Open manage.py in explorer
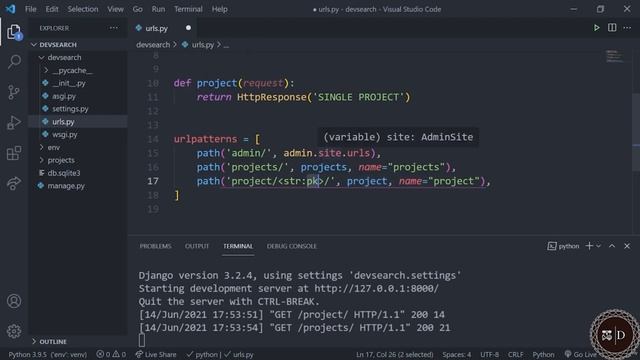The width and height of the screenshot is (640, 360). pyautogui.click(x=66, y=186)
